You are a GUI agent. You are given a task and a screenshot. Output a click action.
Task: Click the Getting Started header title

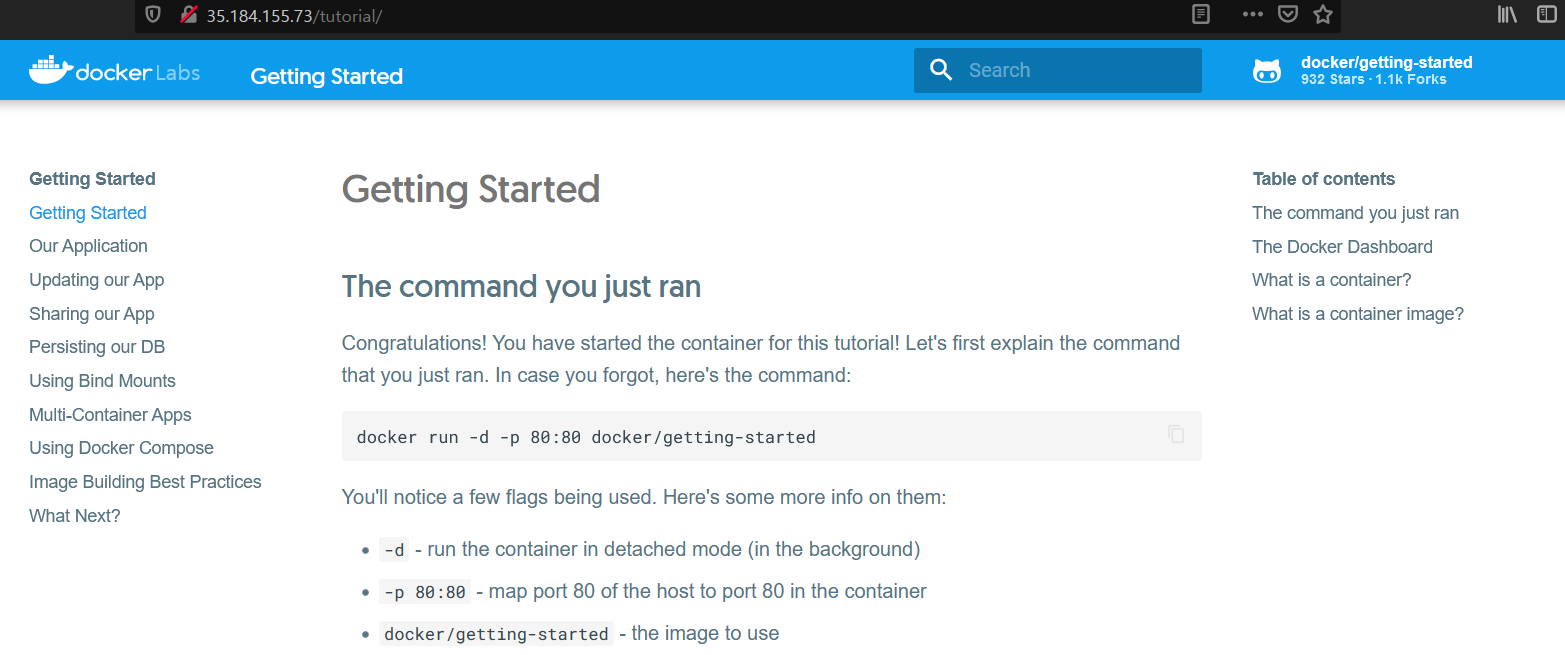[326, 76]
